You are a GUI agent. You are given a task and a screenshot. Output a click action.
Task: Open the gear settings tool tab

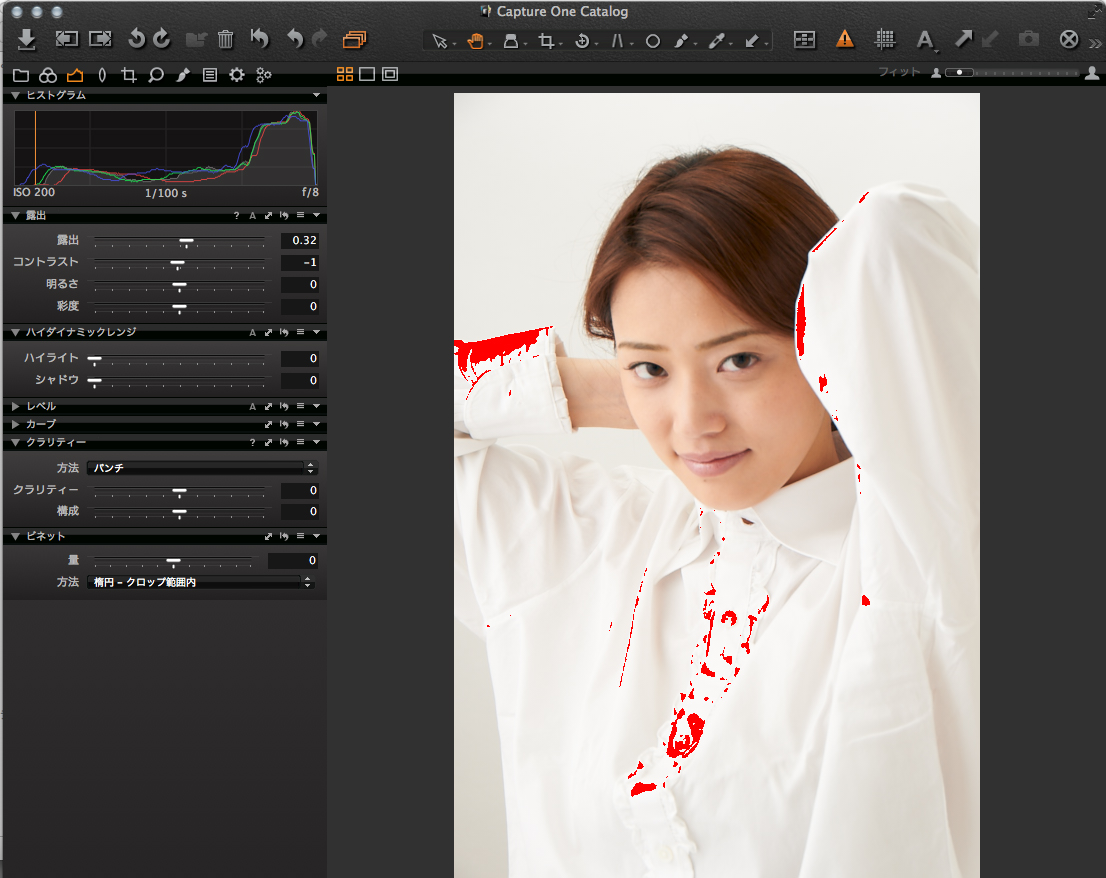pyautogui.click(x=237, y=75)
